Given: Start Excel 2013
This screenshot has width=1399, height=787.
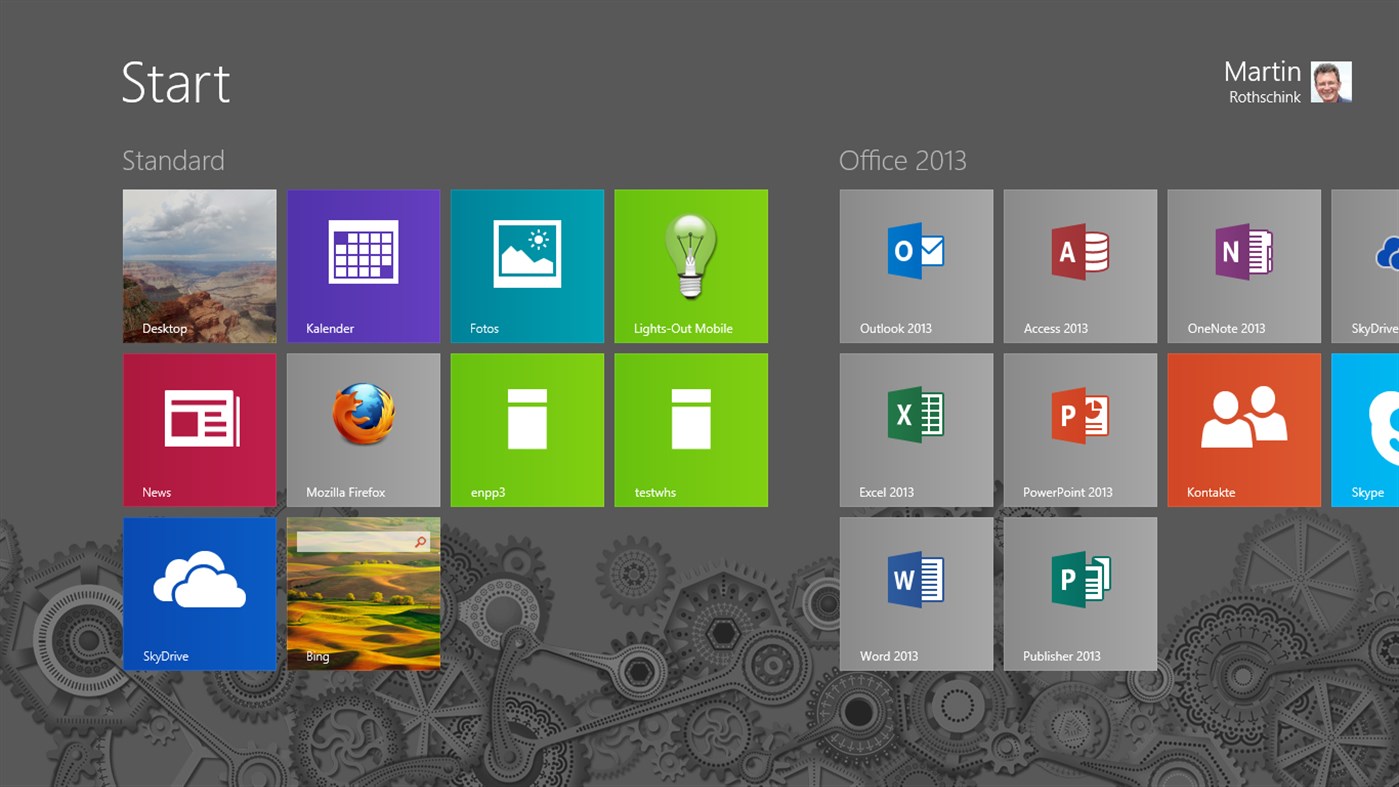Looking at the screenshot, I should click(x=915, y=429).
